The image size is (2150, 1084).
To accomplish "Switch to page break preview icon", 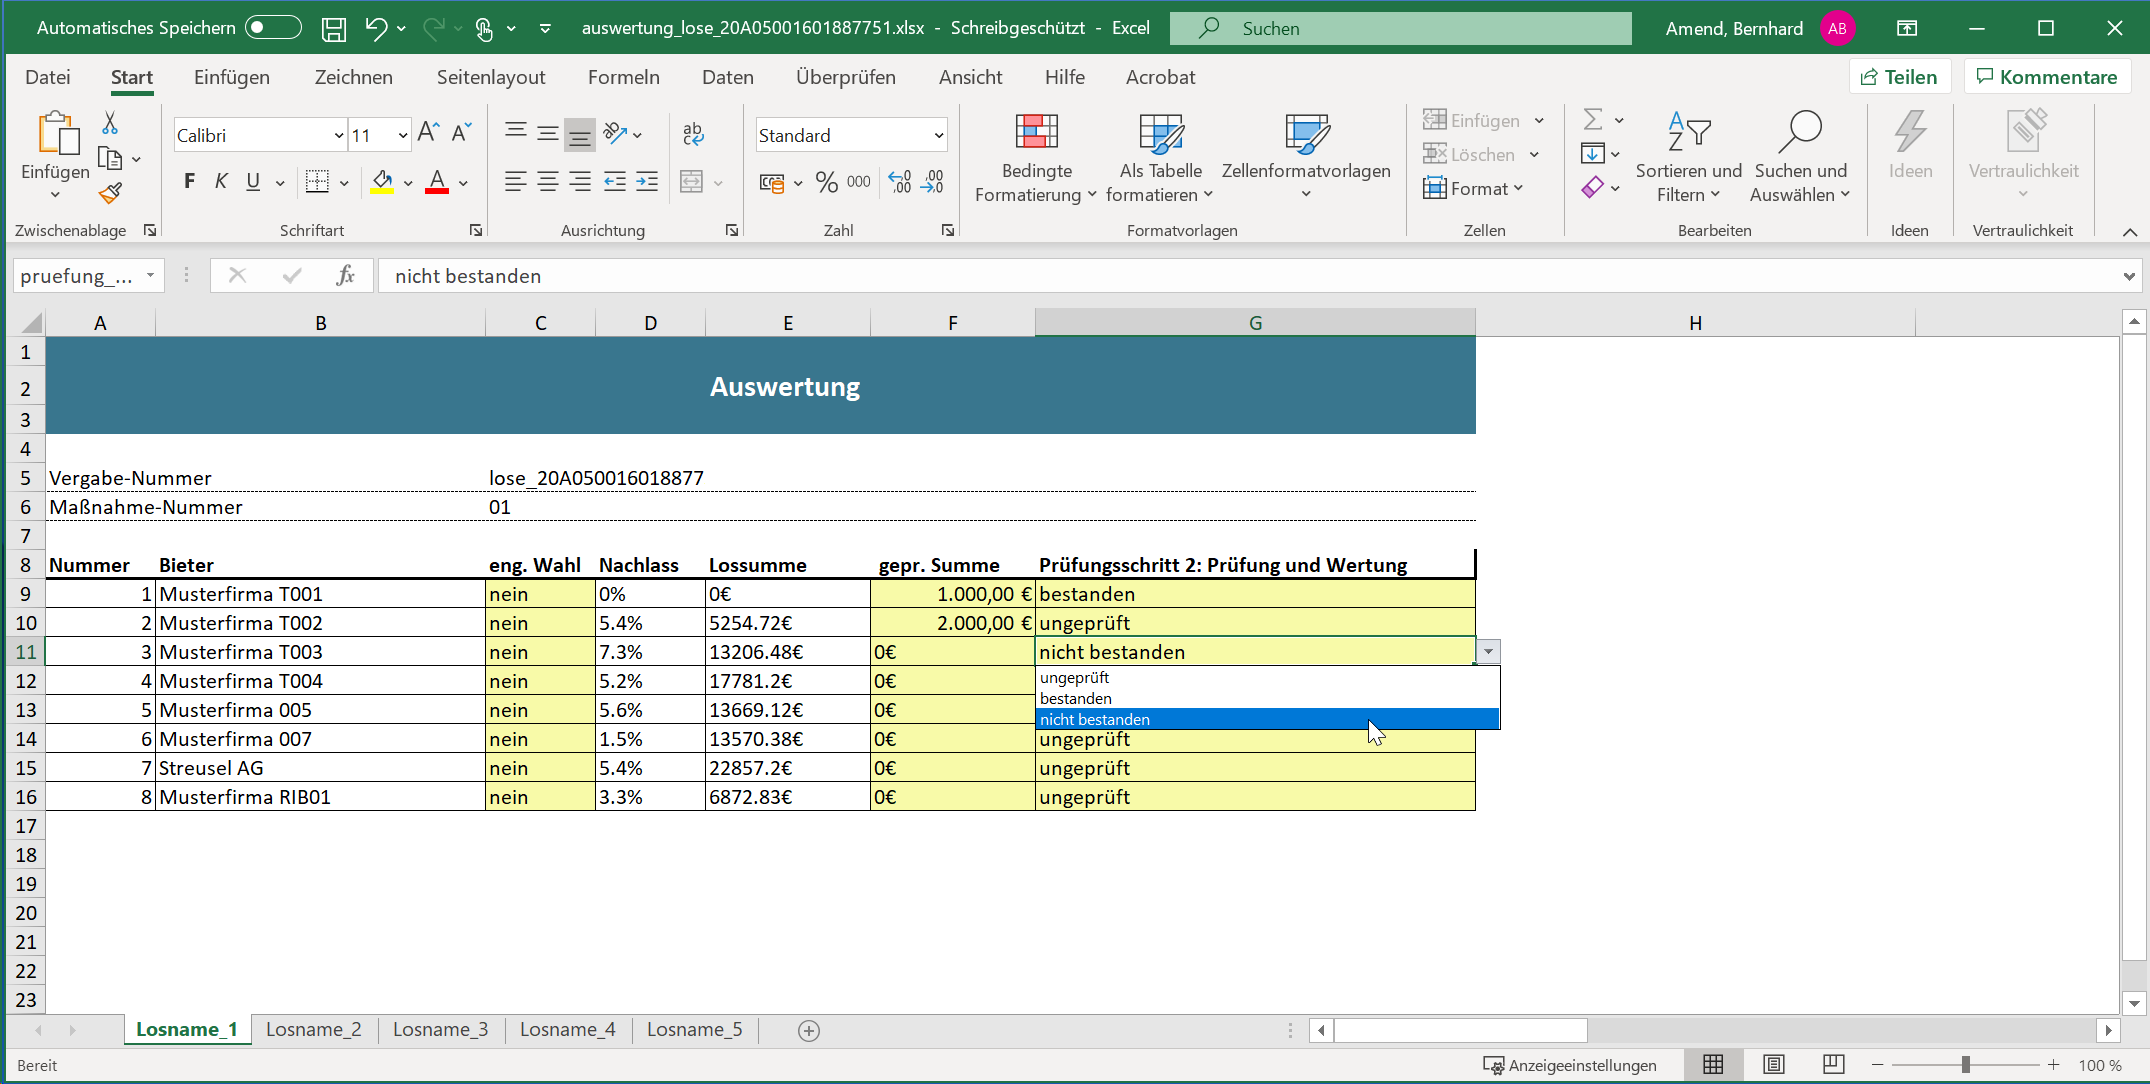I will [1834, 1065].
